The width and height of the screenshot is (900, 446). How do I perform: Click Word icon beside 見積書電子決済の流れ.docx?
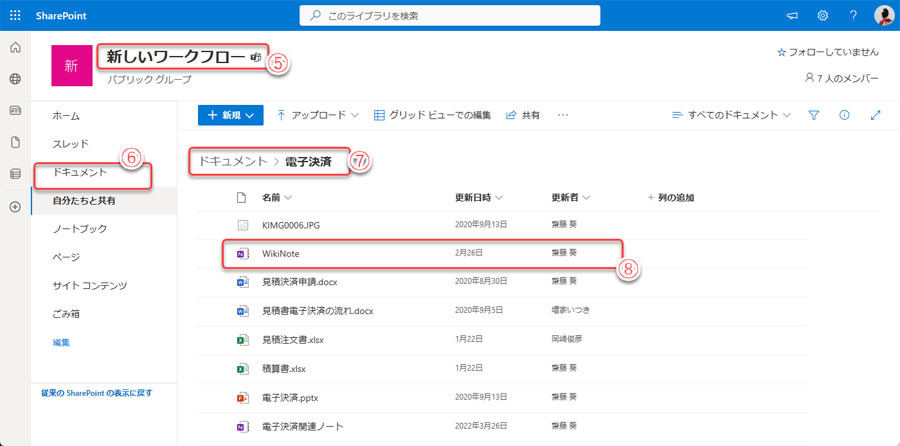coord(242,311)
